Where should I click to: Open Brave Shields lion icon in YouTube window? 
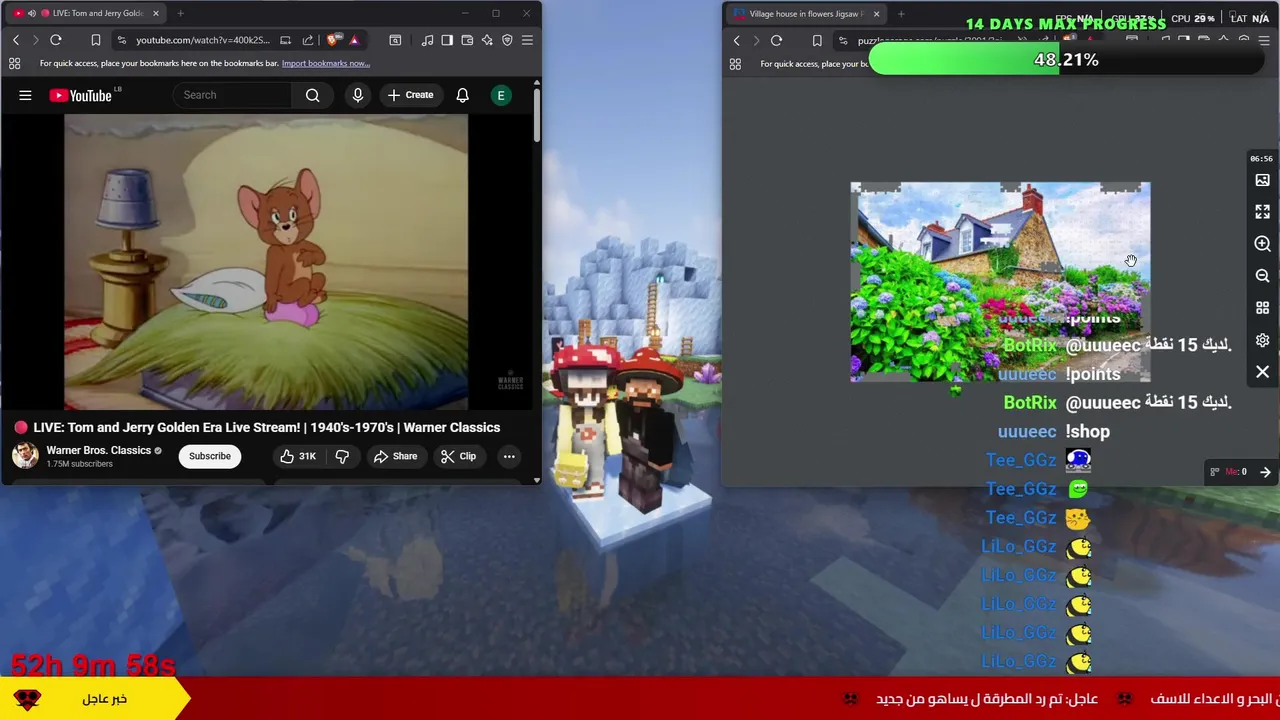[333, 40]
